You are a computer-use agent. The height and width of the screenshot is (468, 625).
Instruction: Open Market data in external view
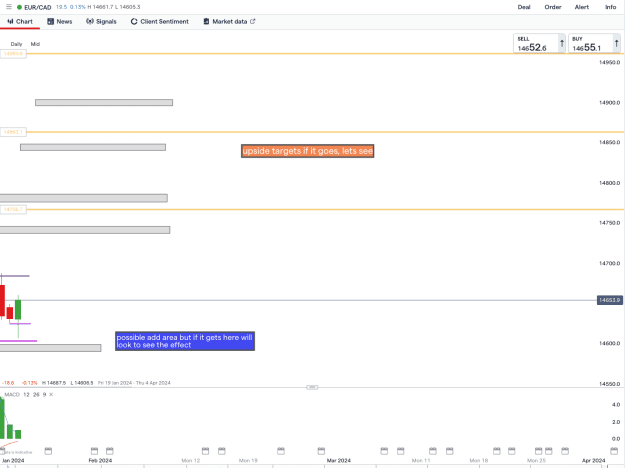point(229,22)
